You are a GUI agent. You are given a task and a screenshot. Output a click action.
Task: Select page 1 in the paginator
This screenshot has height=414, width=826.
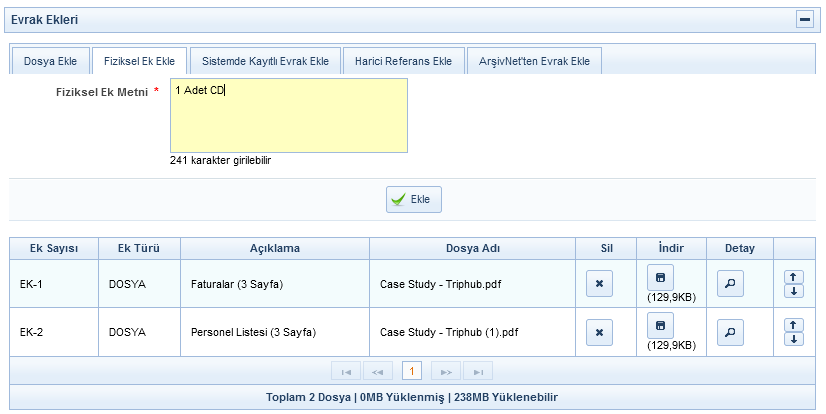click(x=411, y=372)
